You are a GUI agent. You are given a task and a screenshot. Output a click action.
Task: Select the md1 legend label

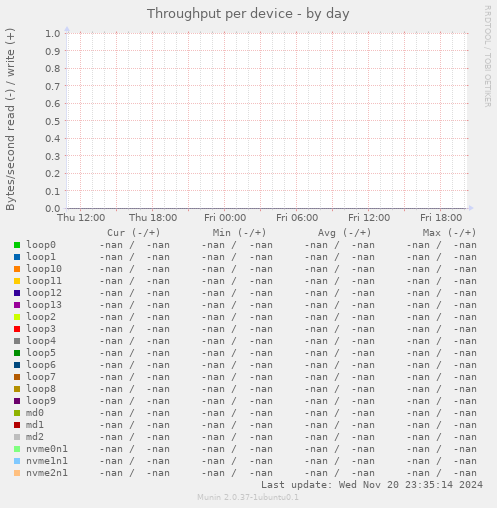[x=35, y=425]
